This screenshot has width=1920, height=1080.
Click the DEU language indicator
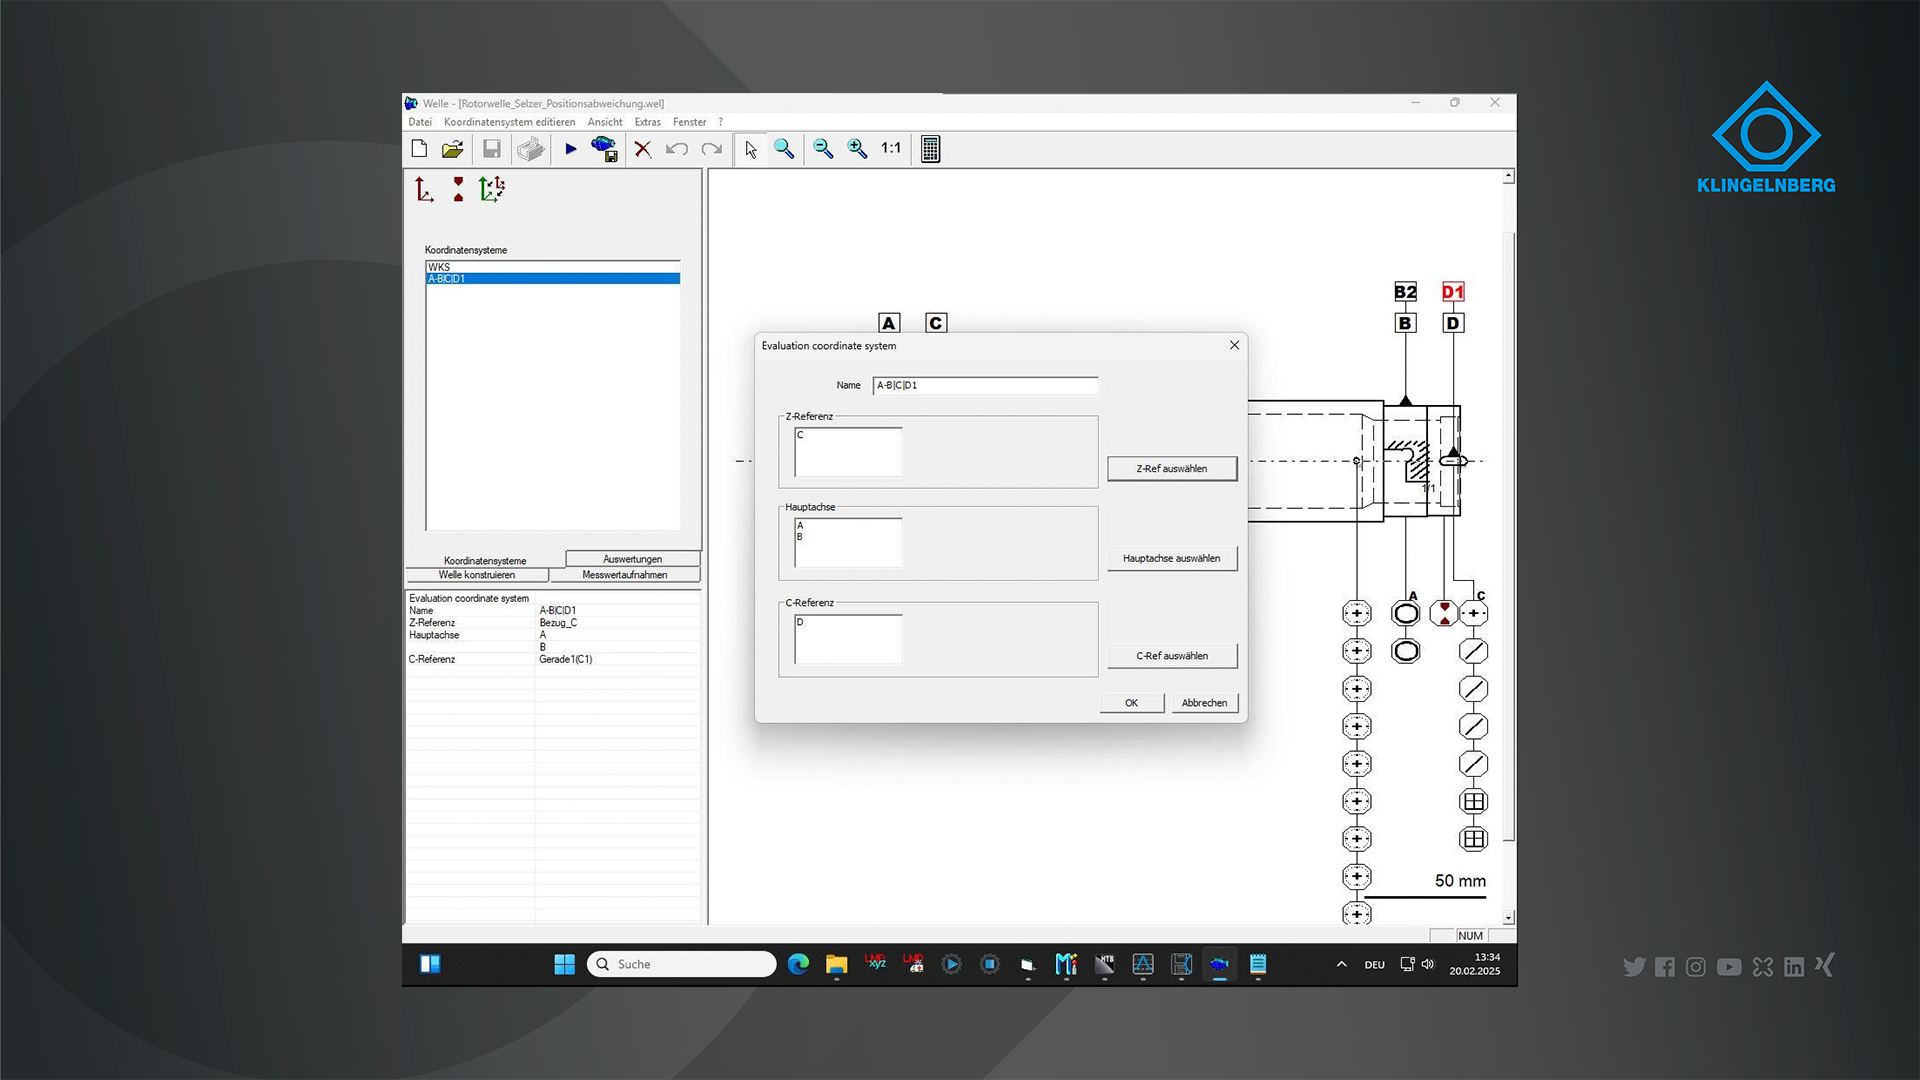1375,965
